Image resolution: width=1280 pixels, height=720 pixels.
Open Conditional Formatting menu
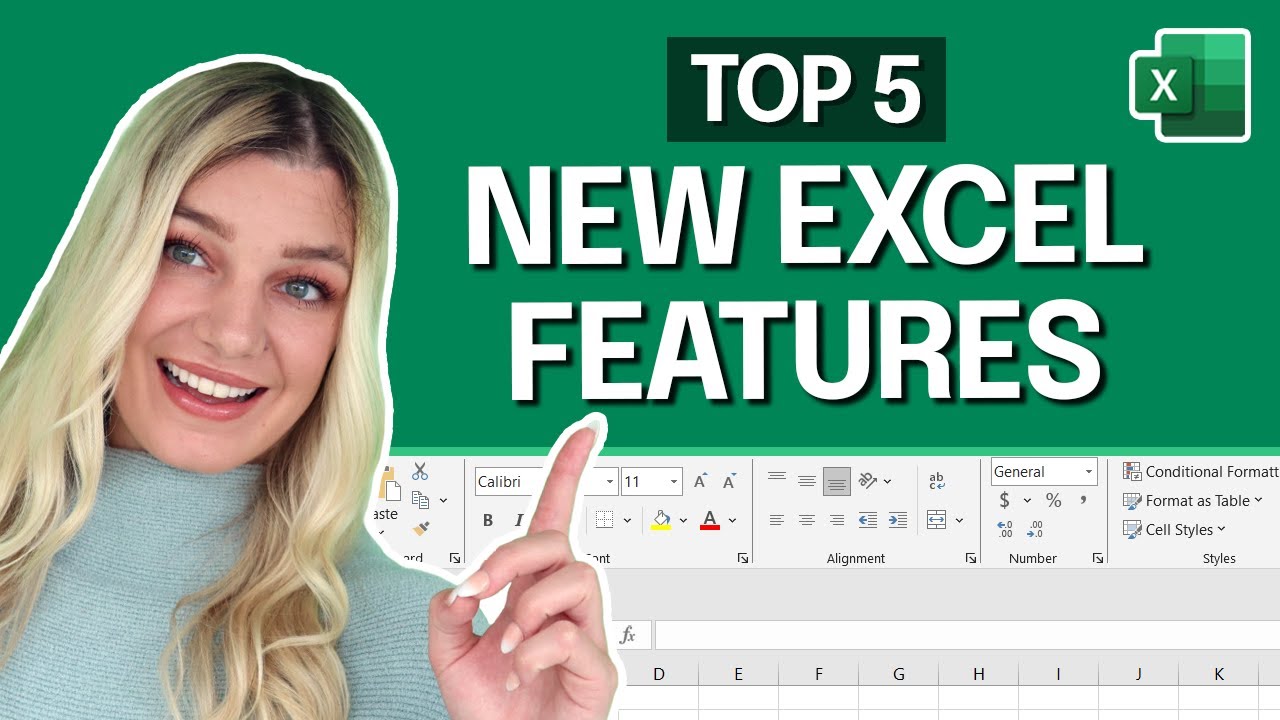[1201, 472]
